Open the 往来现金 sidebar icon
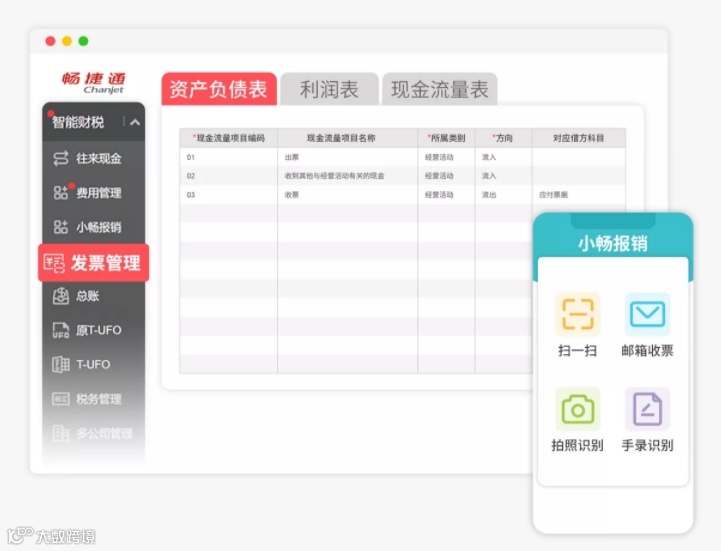The width and height of the screenshot is (721, 551). pos(61,158)
